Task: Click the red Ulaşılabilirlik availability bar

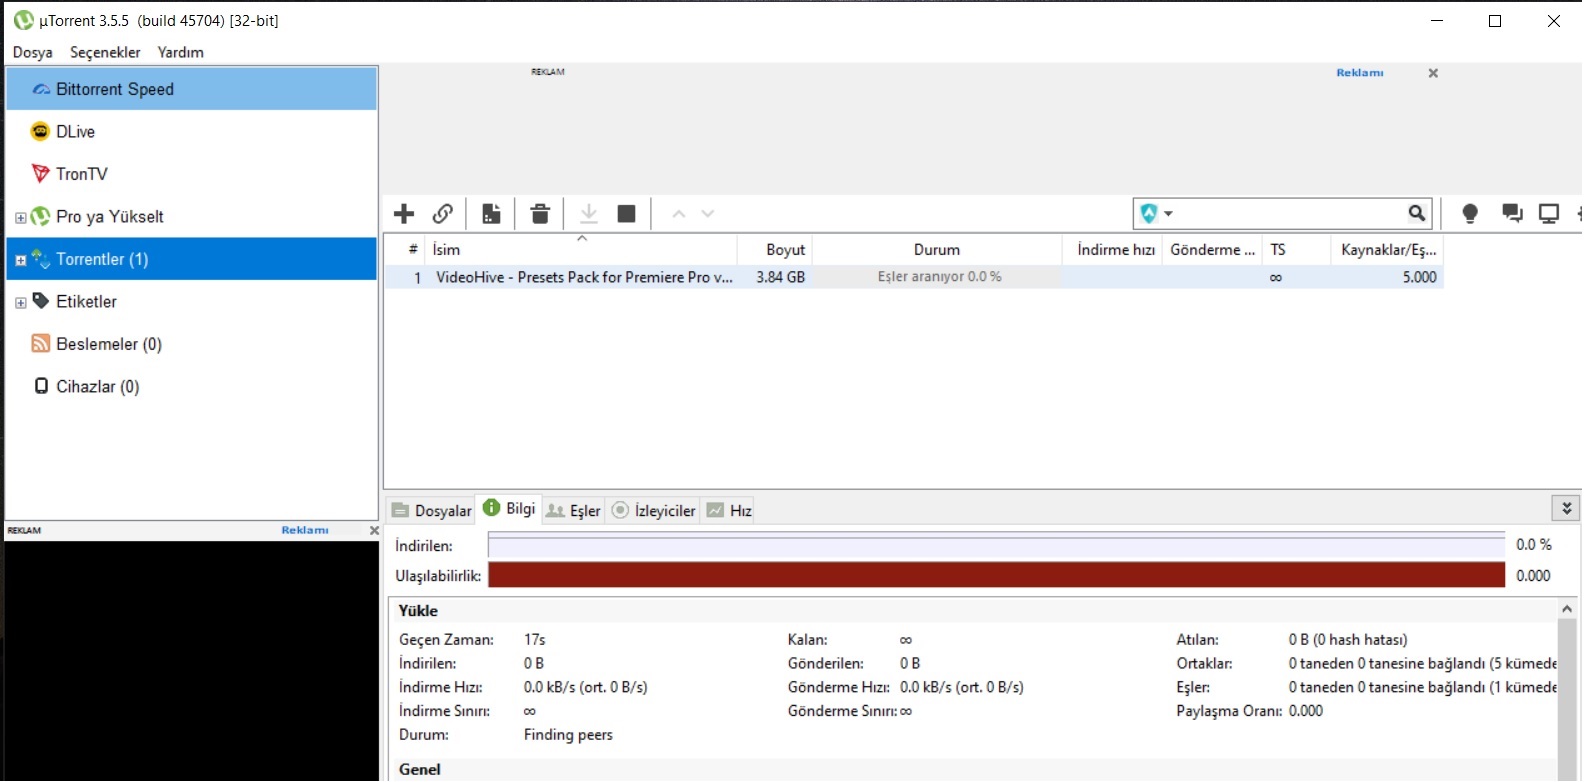Action: (x=996, y=575)
